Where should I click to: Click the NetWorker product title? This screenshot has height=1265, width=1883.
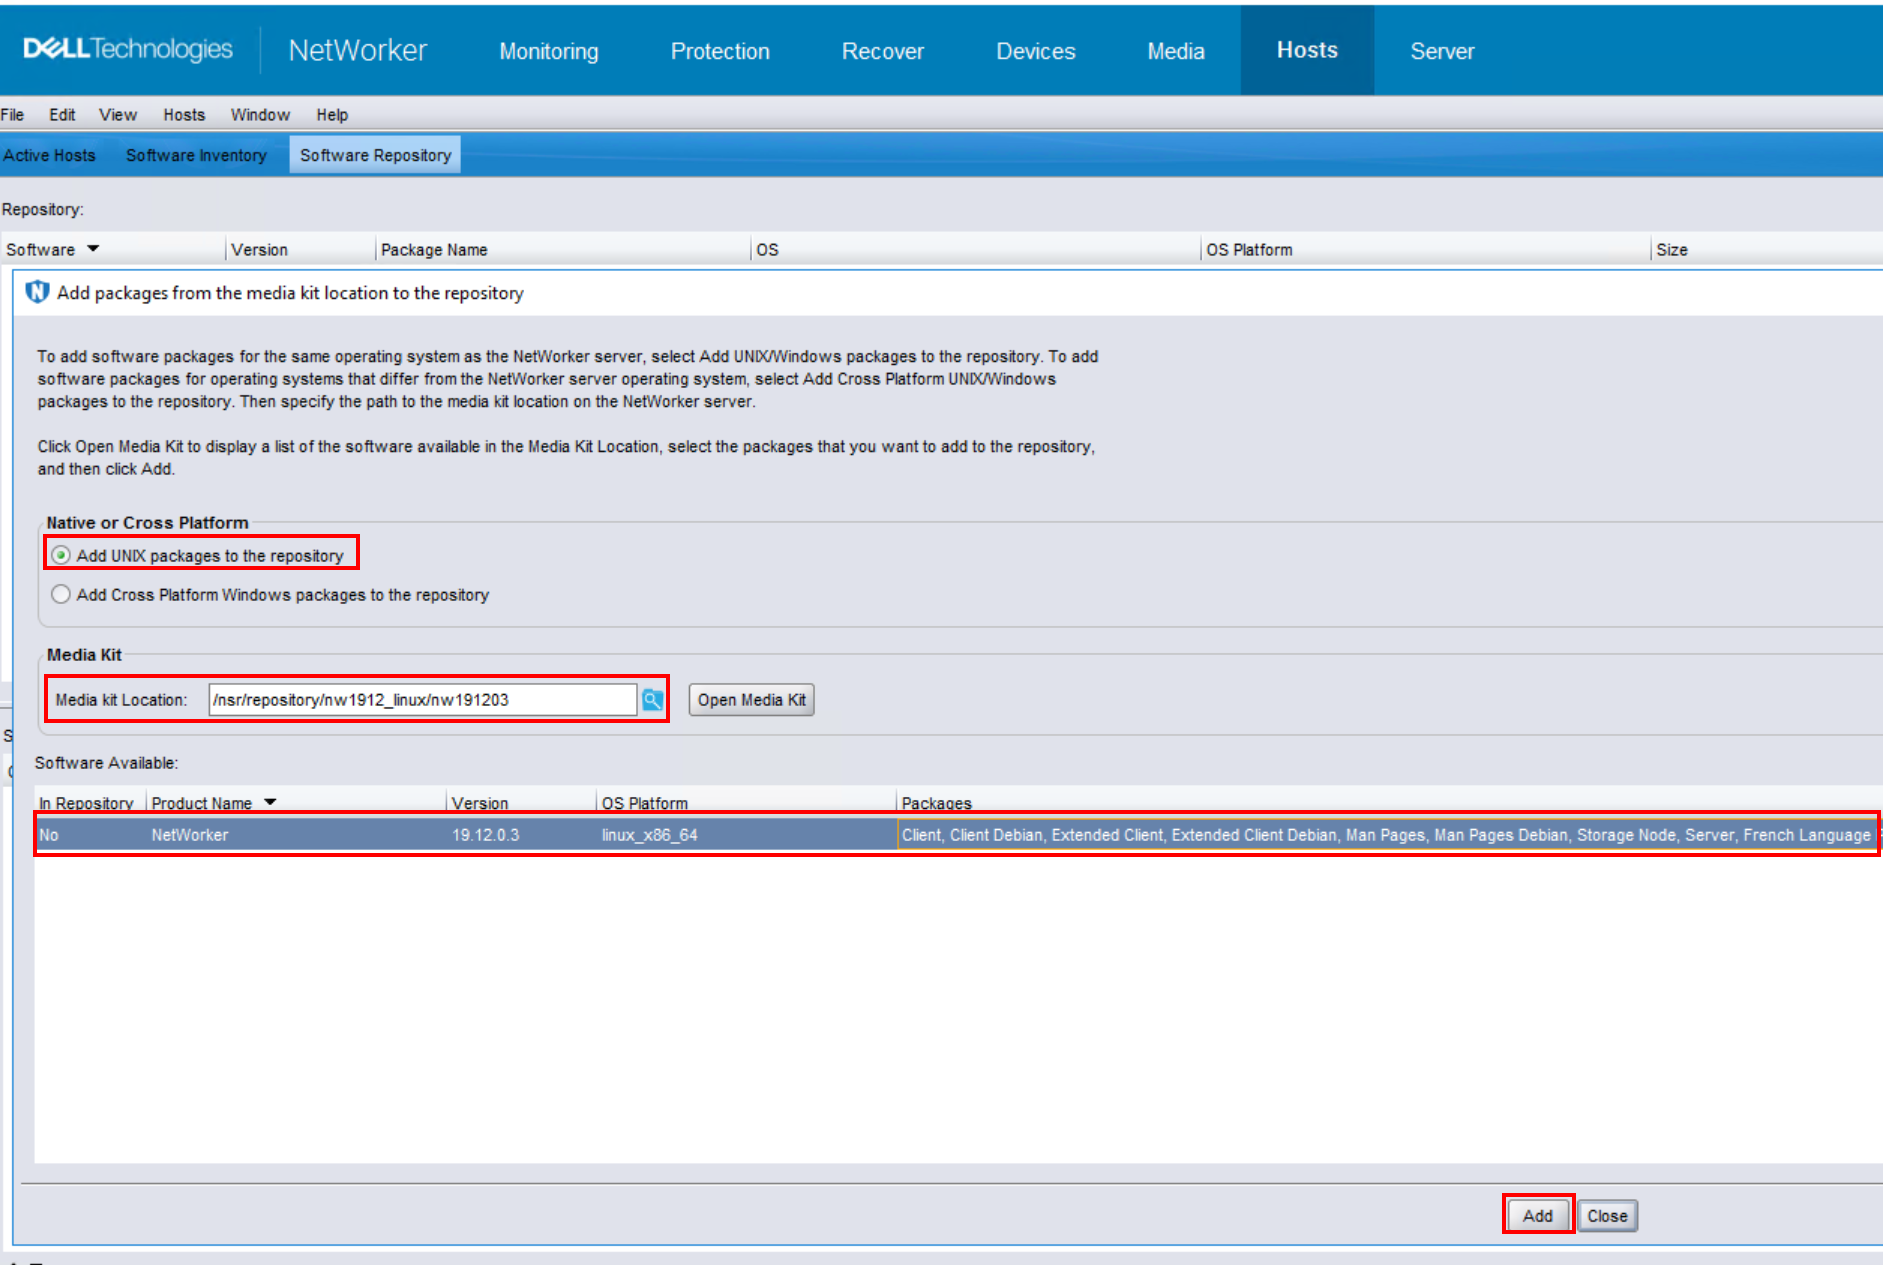tap(357, 50)
